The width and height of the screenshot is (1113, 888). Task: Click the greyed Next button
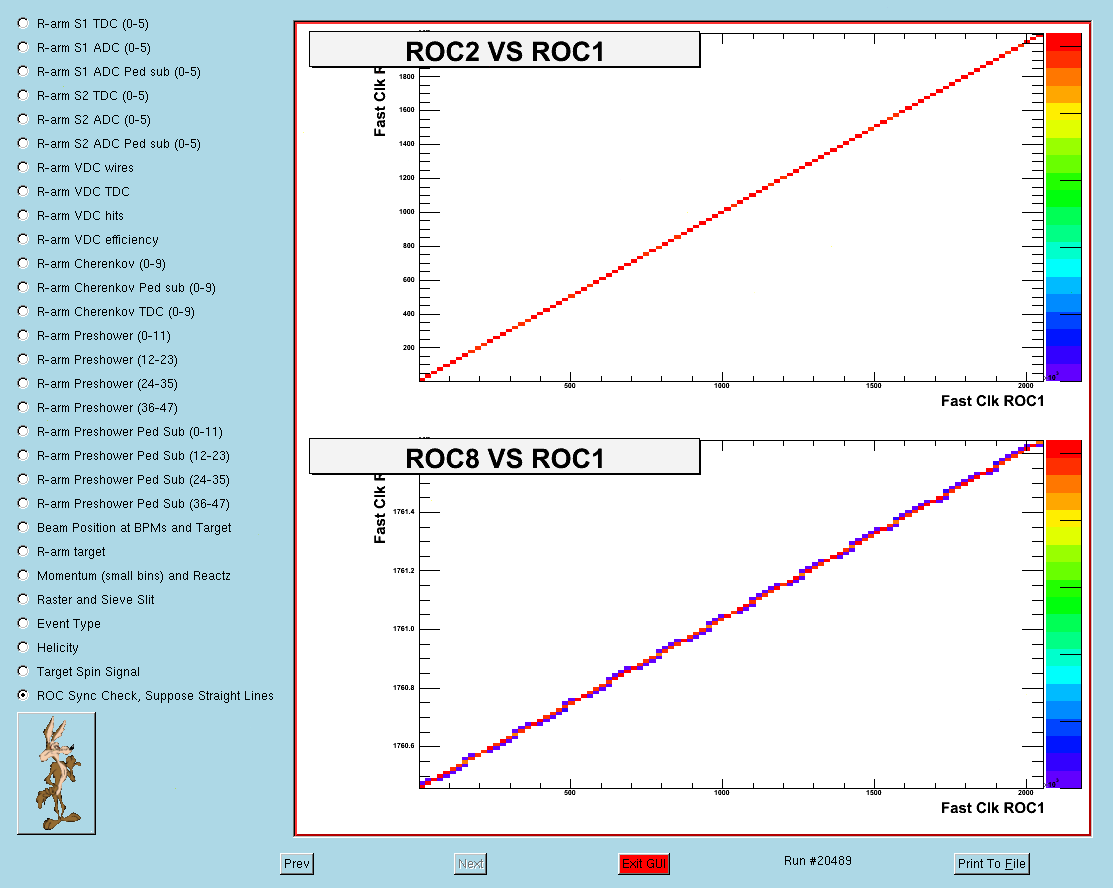tap(470, 863)
